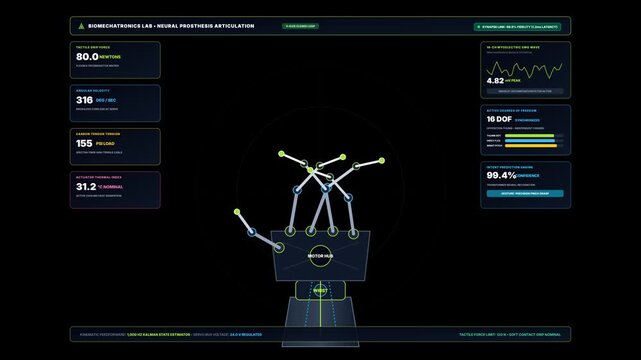Click the 4.82 mV peak reading

[x=503, y=81]
